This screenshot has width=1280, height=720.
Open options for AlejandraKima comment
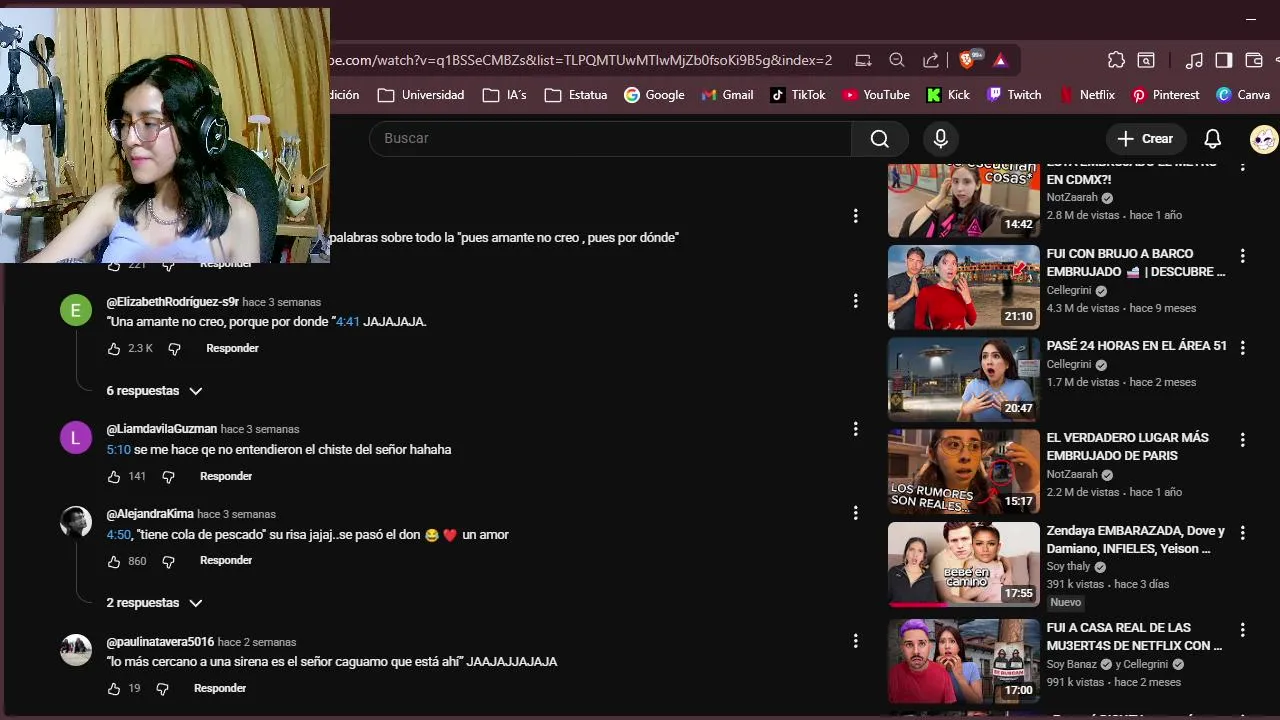coord(855,513)
